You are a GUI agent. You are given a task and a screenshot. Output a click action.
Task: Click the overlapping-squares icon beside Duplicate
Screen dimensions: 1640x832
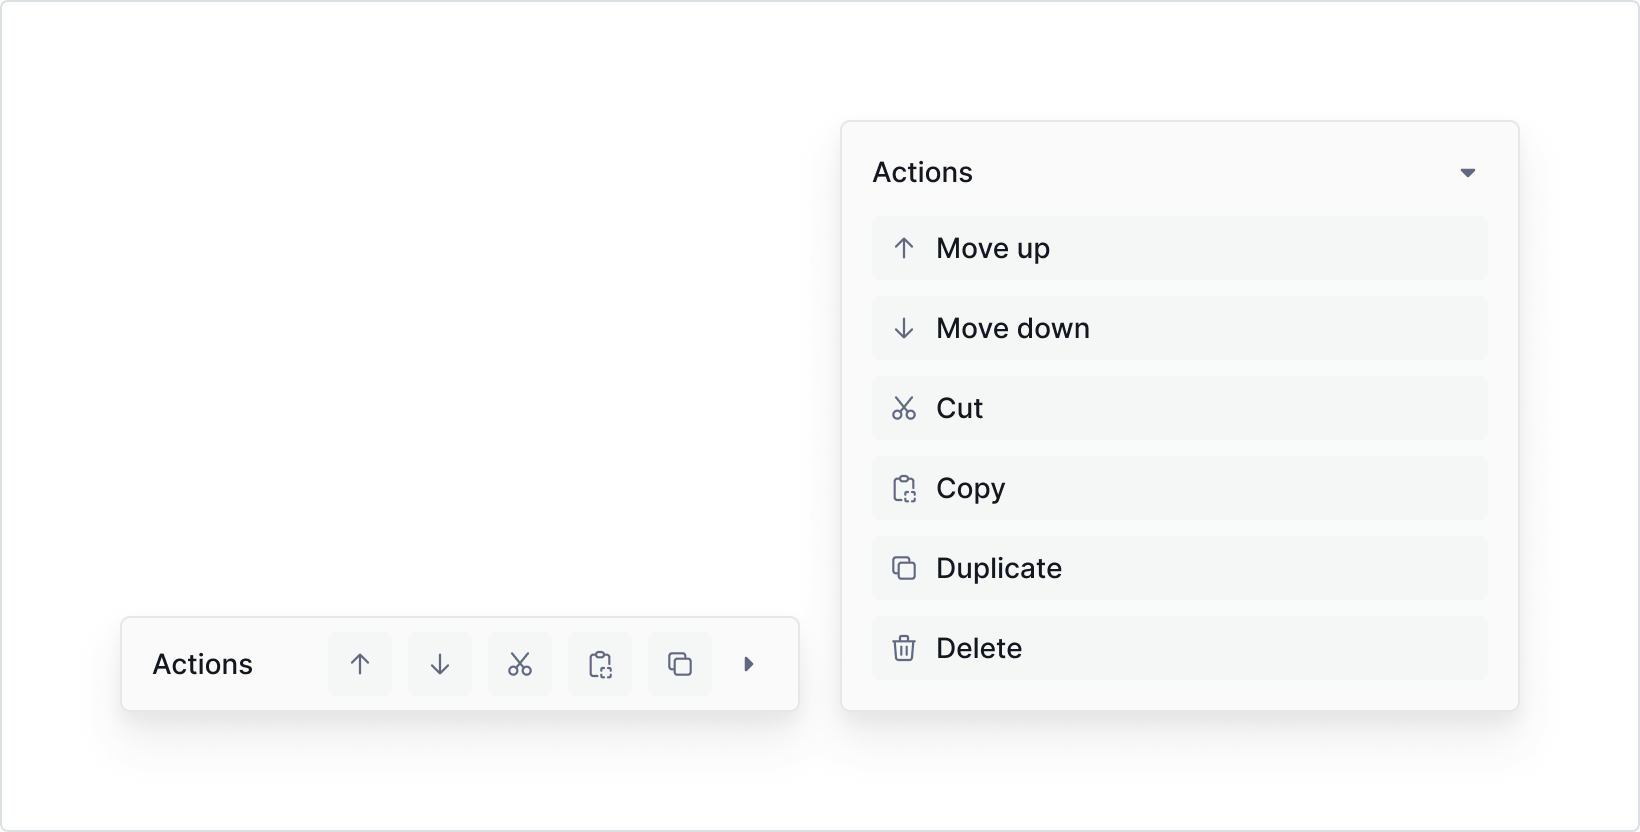click(x=905, y=568)
